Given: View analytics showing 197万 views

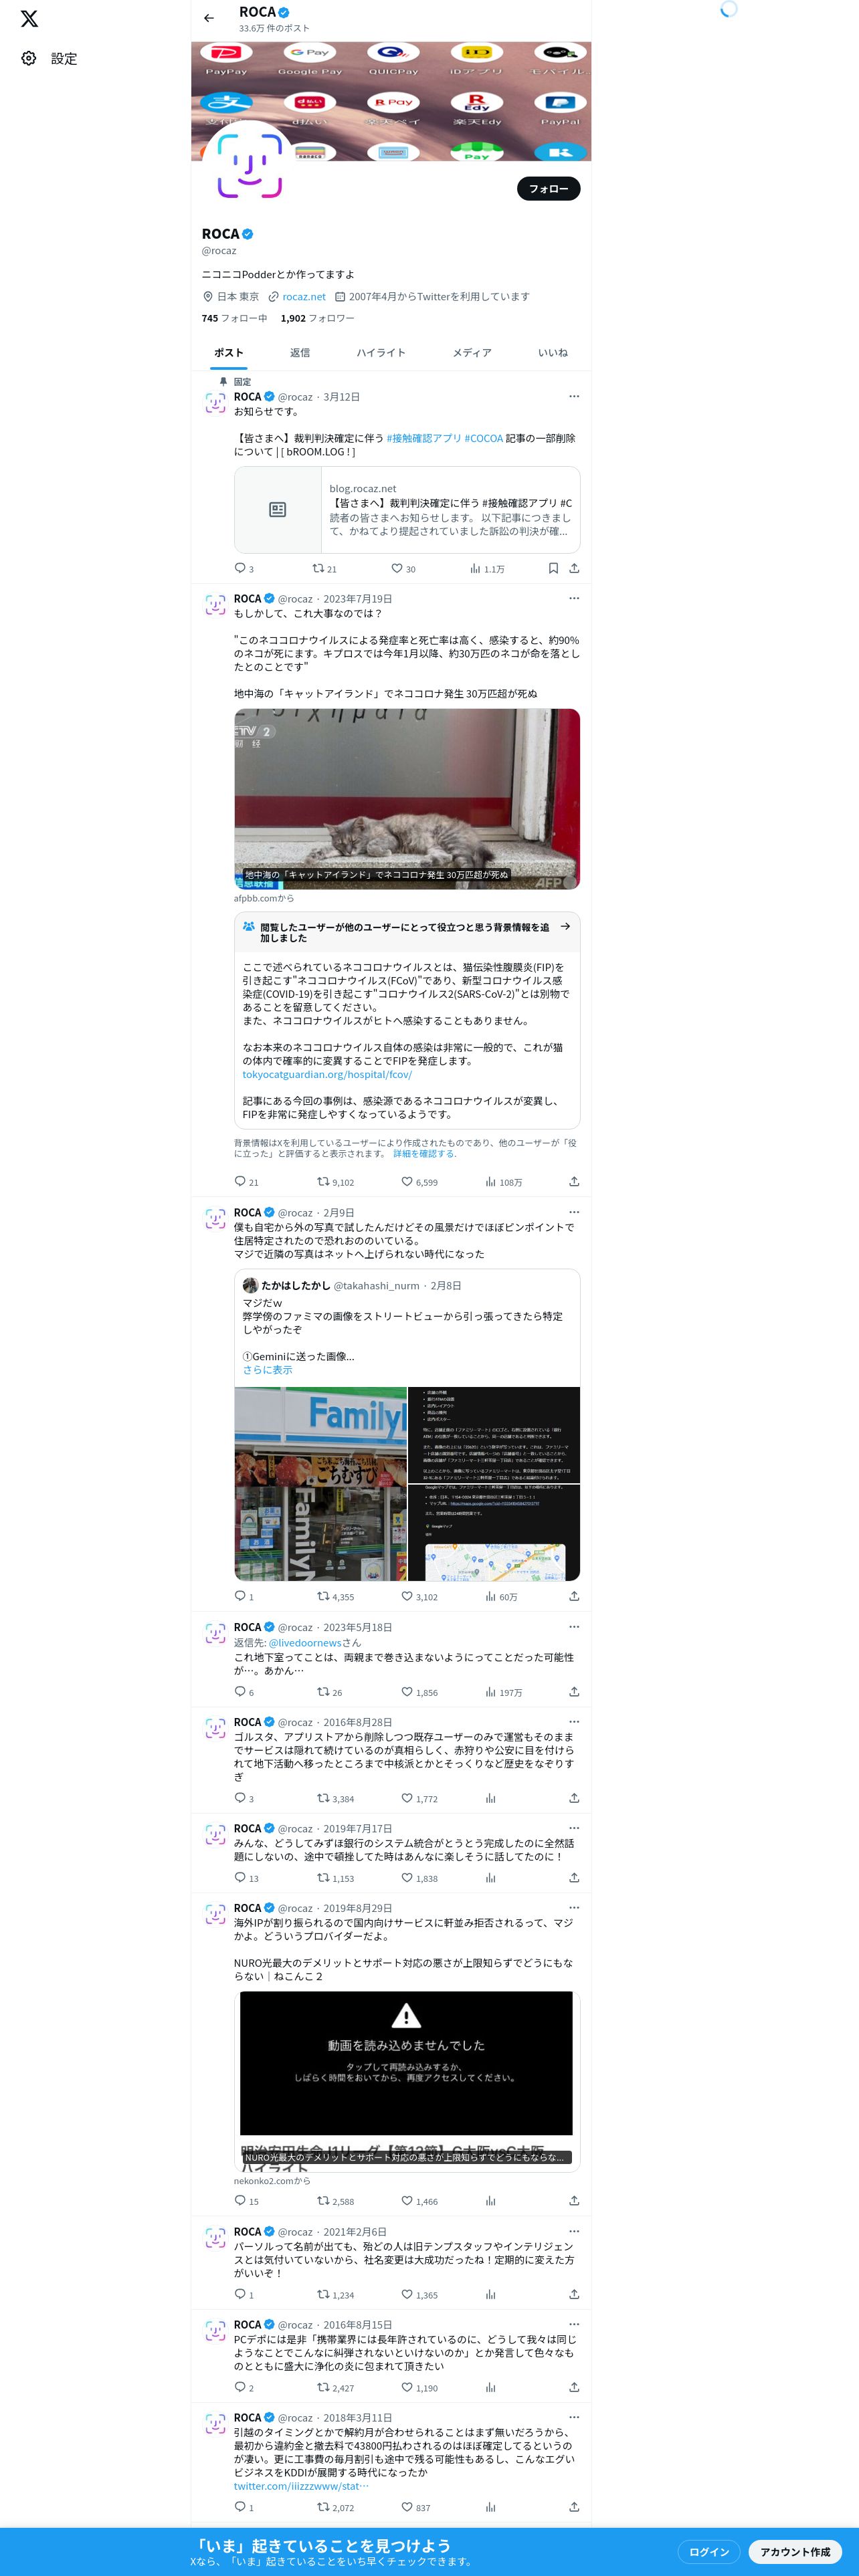Looking at the screenshot, I should coord(504,1692).
